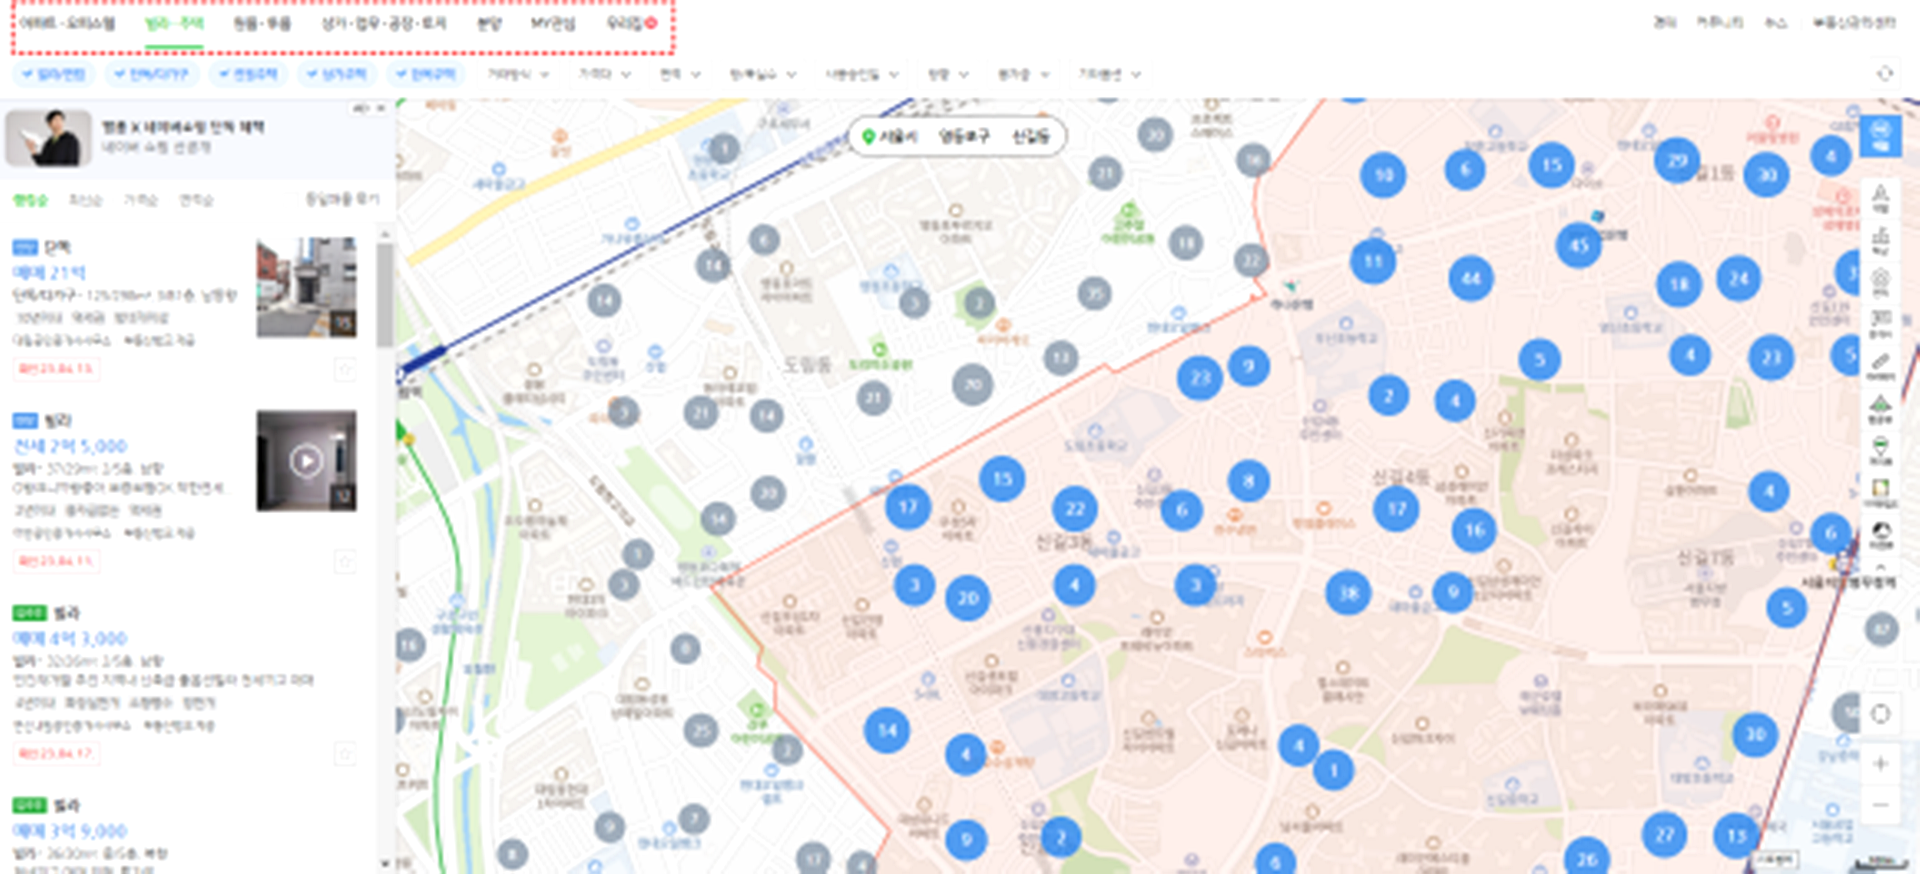Image resolution: width=1920 pixels, height=874 pixels.
Task: Open the 아파트·오피스텔 tab
Action: tap(67, 23)
